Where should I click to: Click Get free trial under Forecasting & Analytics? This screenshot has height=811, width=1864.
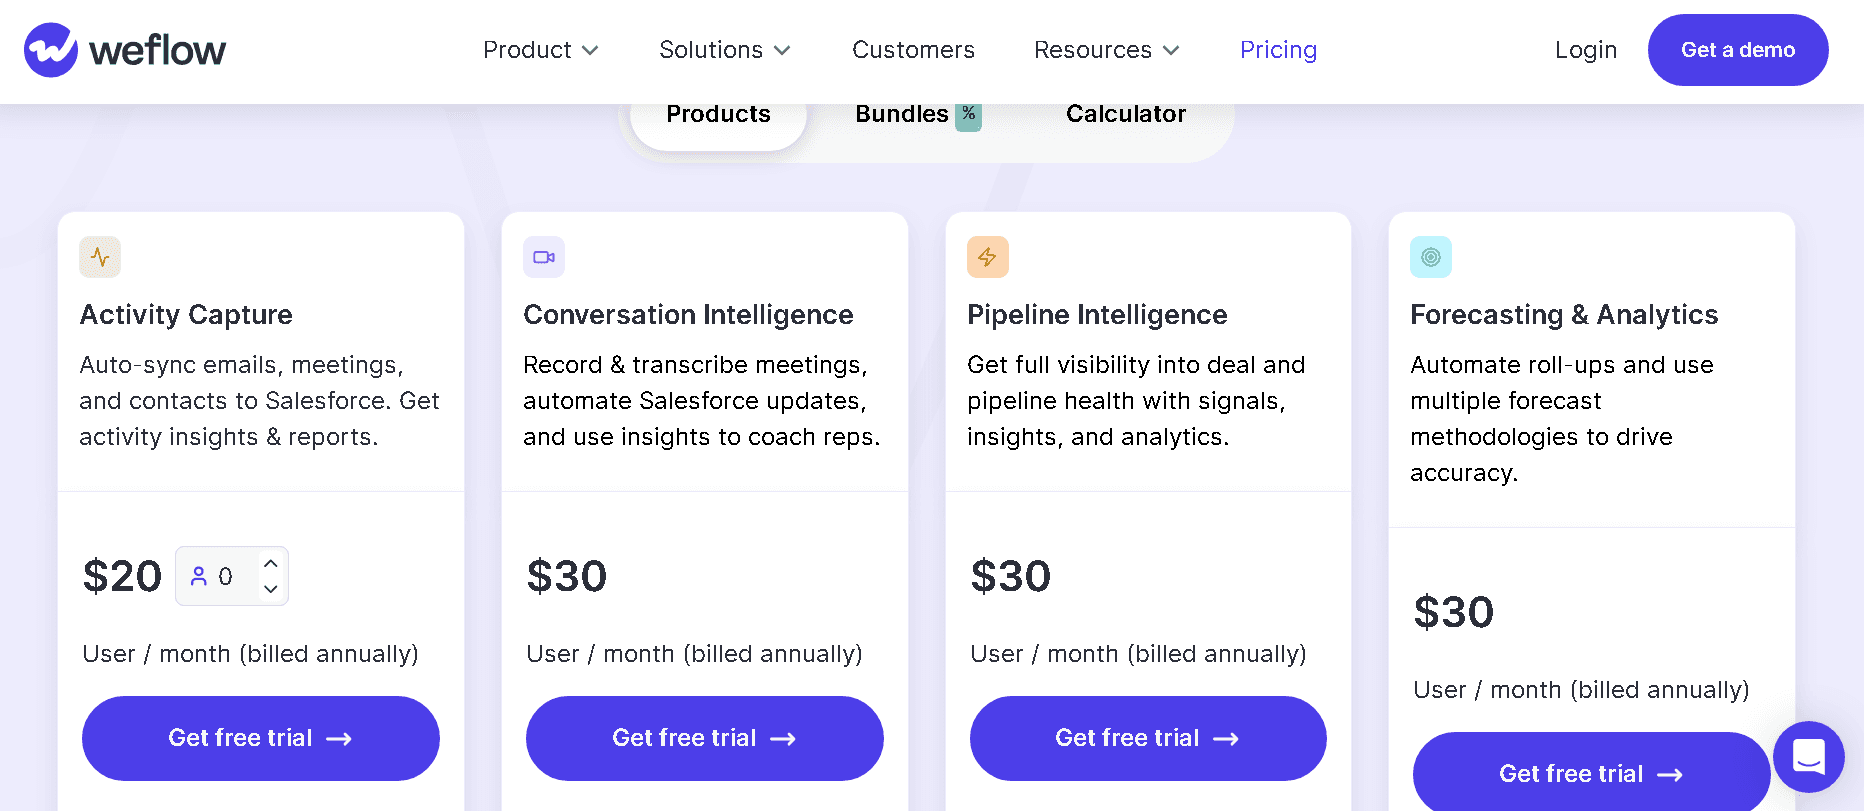[x=1591, y=773]
